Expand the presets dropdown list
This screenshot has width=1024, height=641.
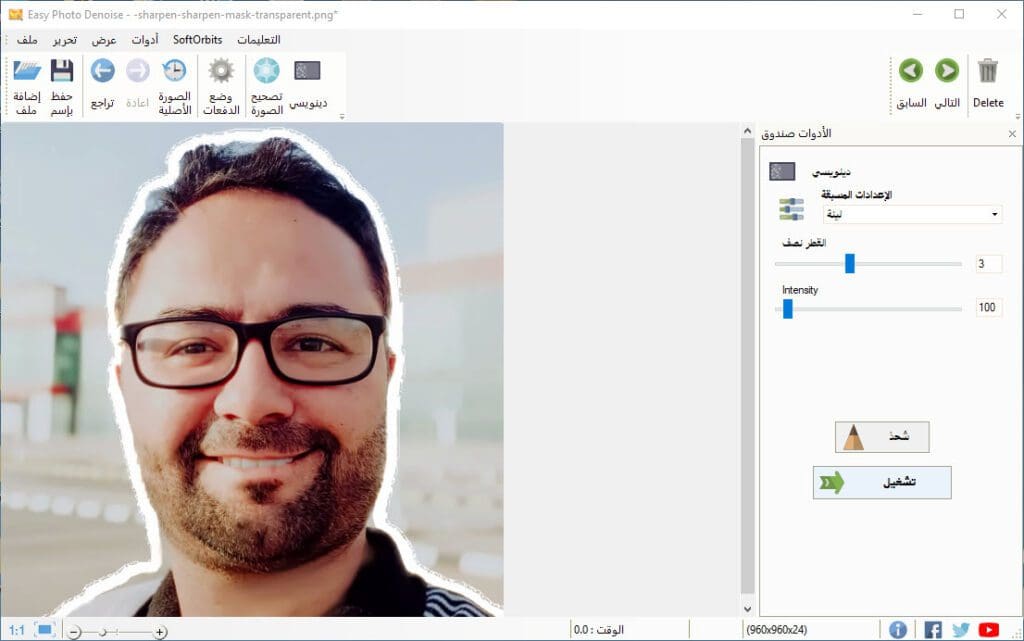click(x=994, y=214)
